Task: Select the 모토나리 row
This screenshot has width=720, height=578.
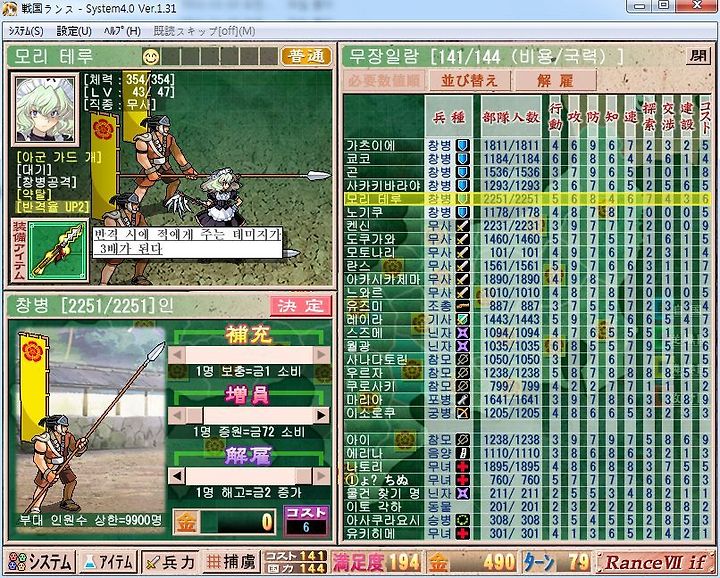Action: coord(527,253)
